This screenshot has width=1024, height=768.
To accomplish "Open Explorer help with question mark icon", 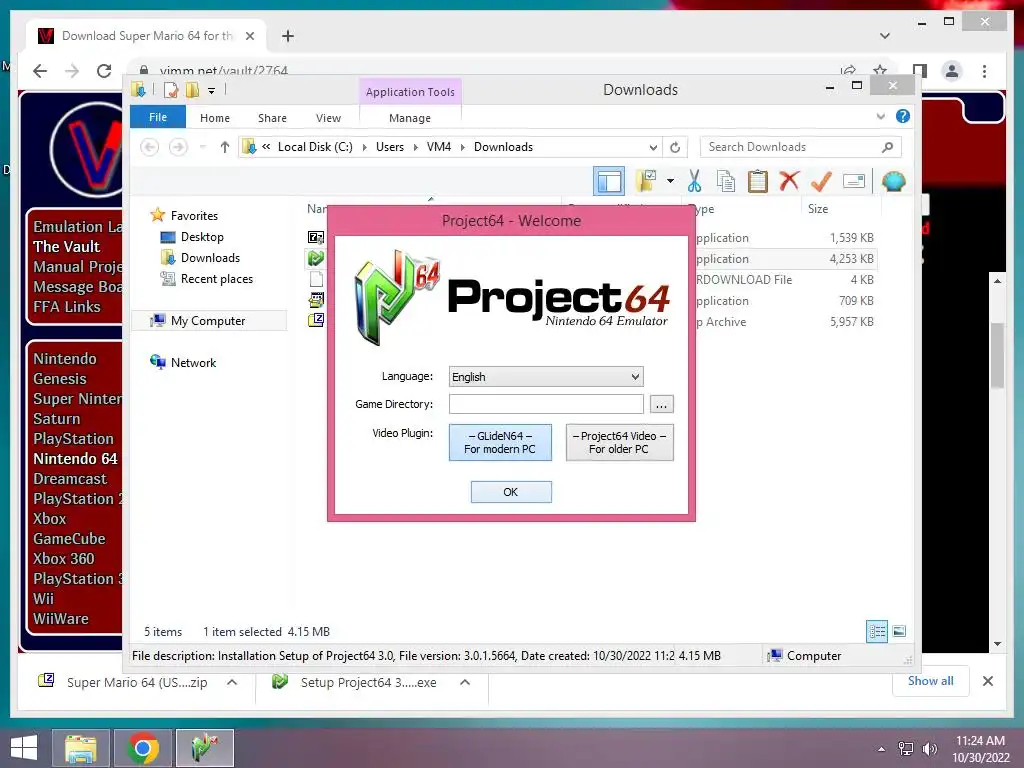I will (x=903, y=116).
